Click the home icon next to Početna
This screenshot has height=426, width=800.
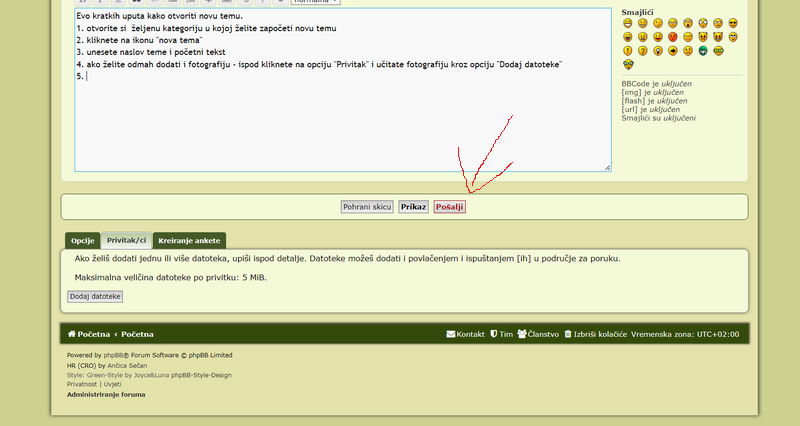71,334
